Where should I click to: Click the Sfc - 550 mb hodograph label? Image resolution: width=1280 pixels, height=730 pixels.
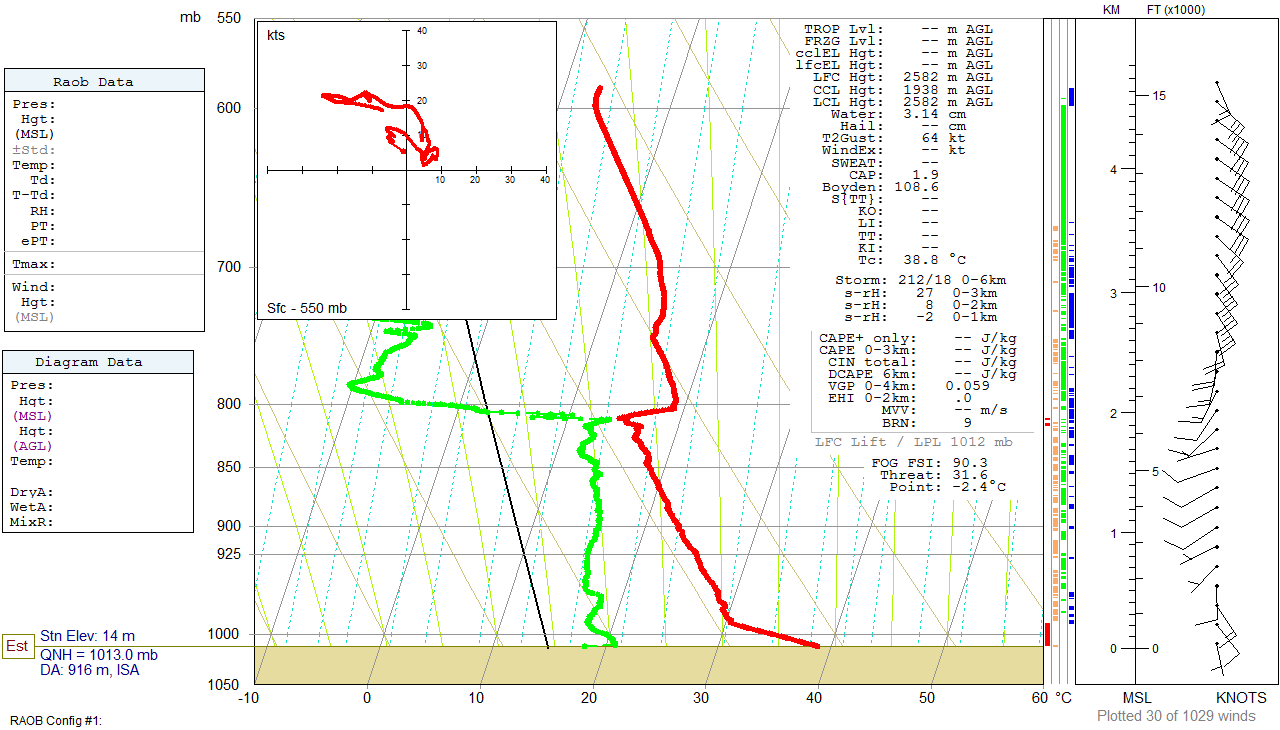coord(307,308)
